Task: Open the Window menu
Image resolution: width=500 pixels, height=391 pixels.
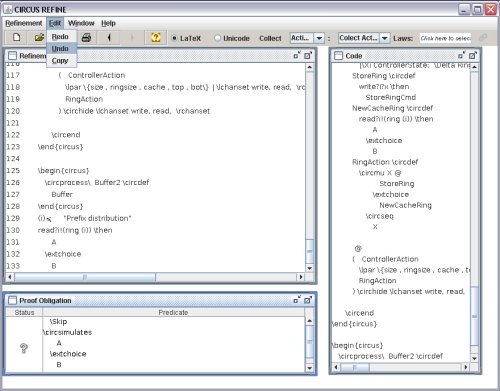Action: point(81,23)
